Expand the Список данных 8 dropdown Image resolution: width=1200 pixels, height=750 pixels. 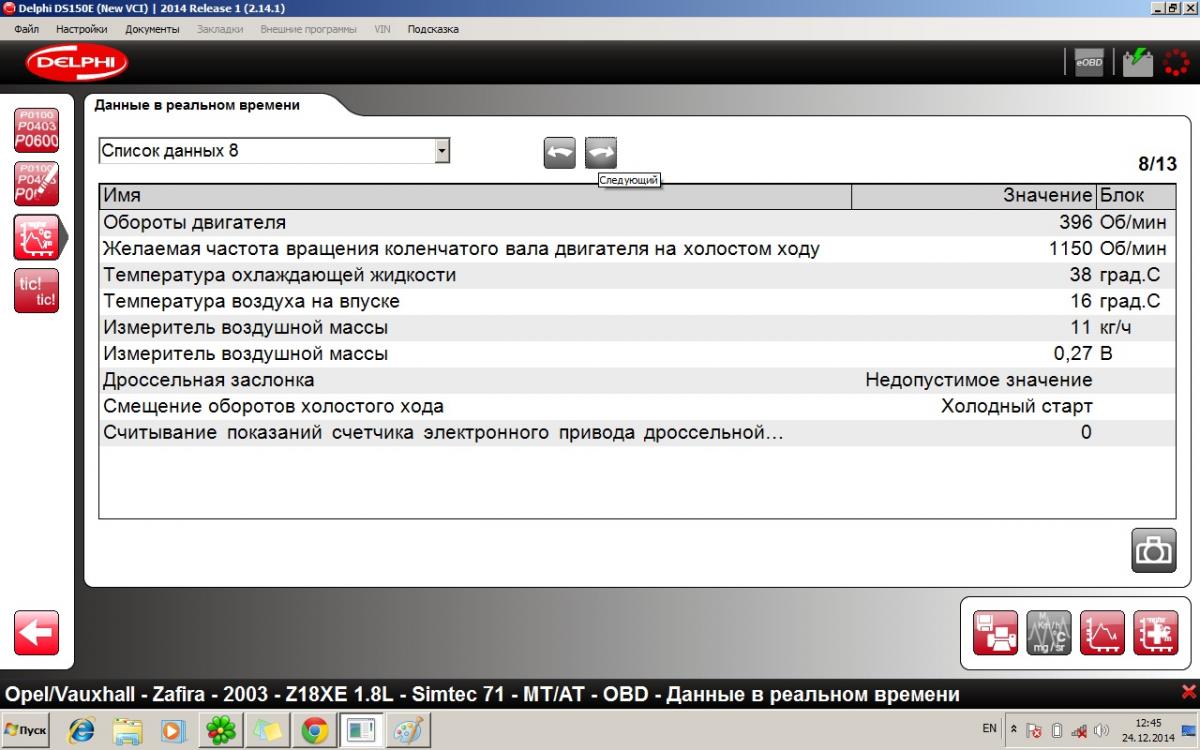[442, 151]
